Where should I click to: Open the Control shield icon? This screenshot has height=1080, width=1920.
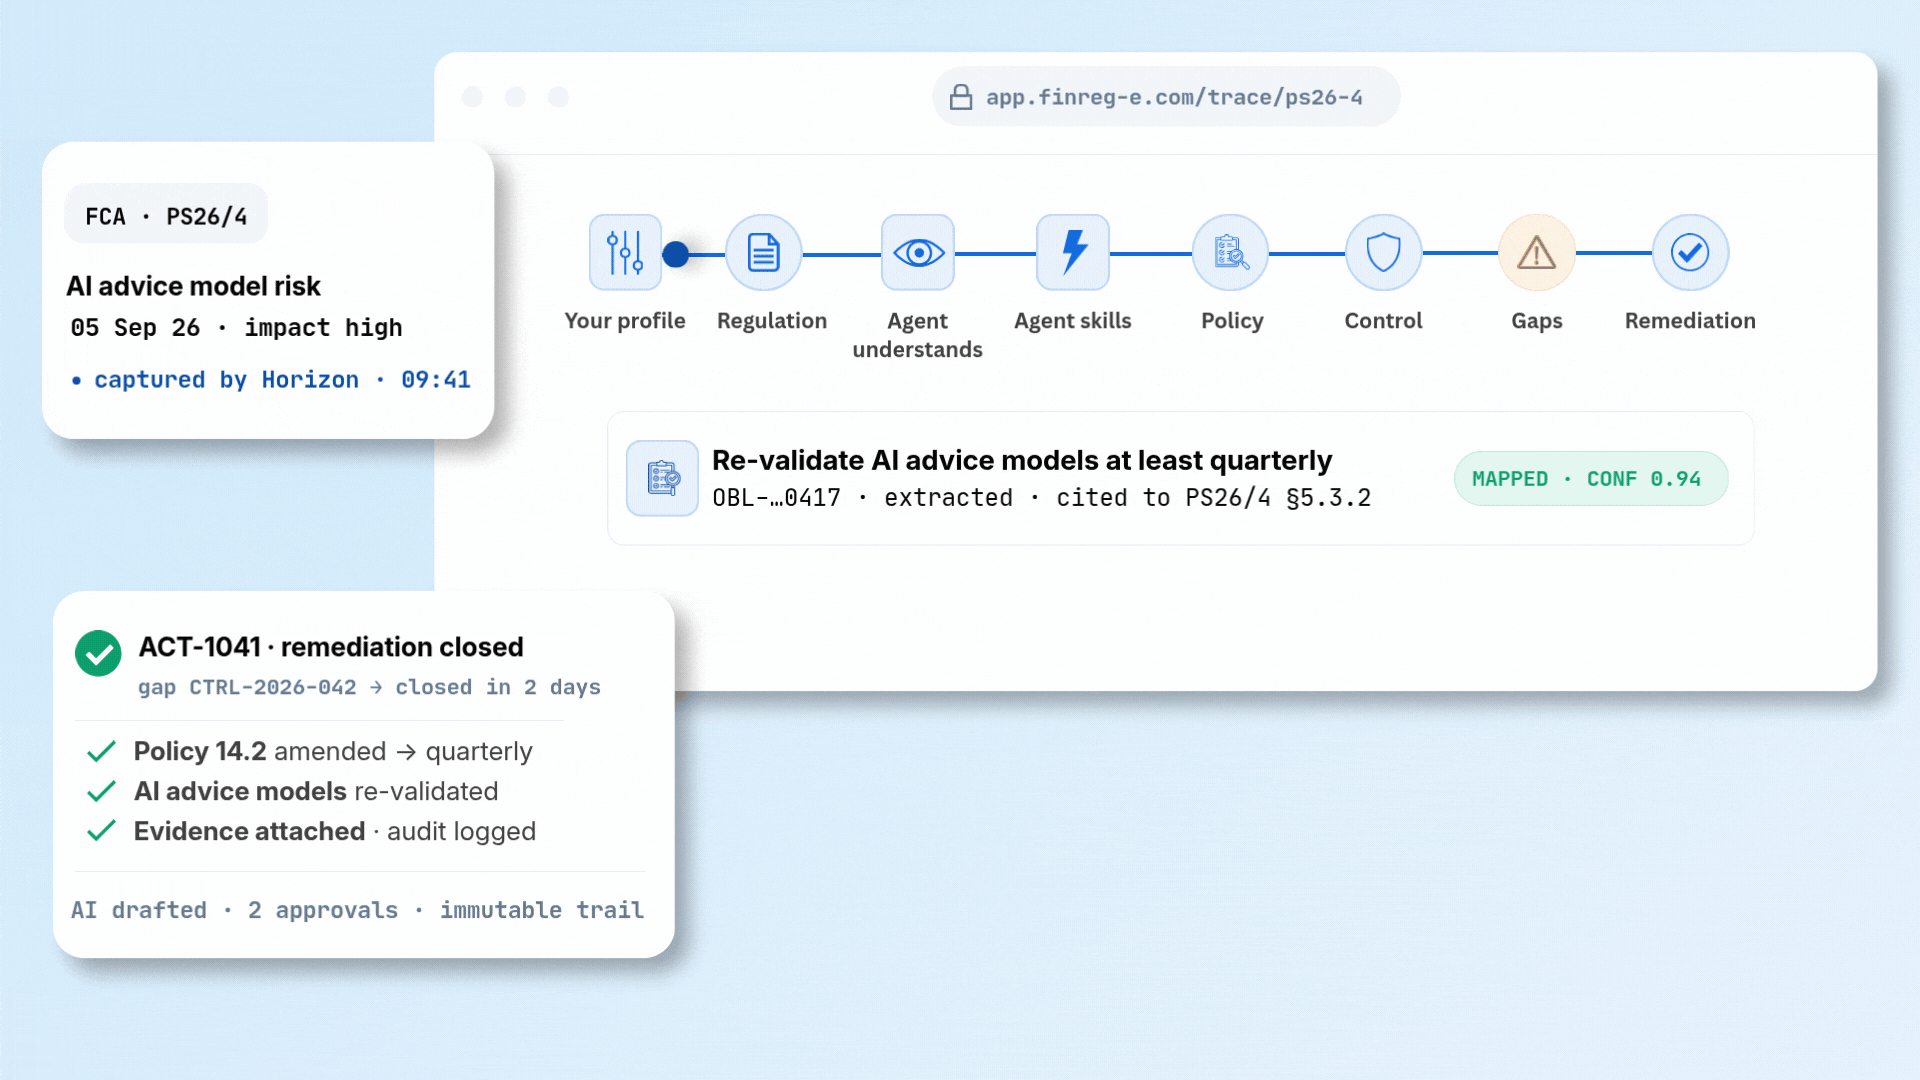[1383, 252]
